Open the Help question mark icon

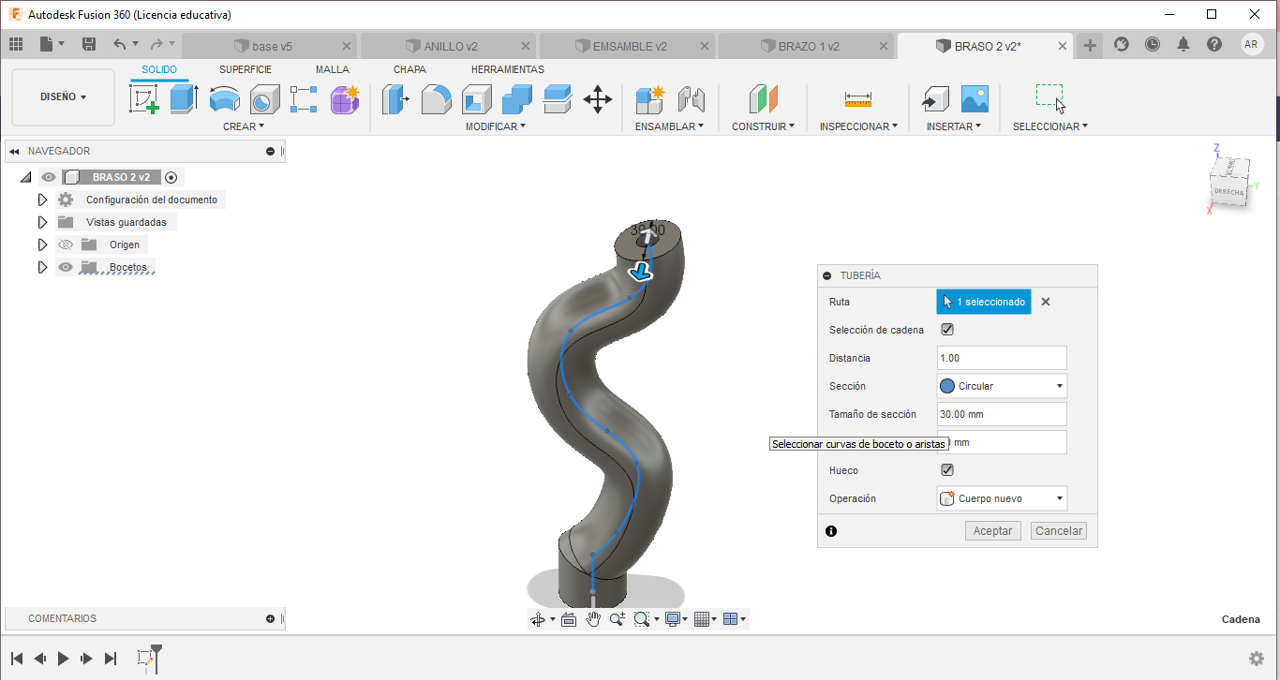click(1214, 45)
